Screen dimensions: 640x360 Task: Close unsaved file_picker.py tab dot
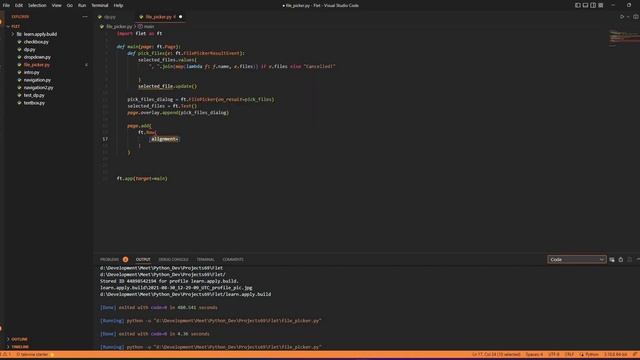pyautogui.click(x=180, y=17)
